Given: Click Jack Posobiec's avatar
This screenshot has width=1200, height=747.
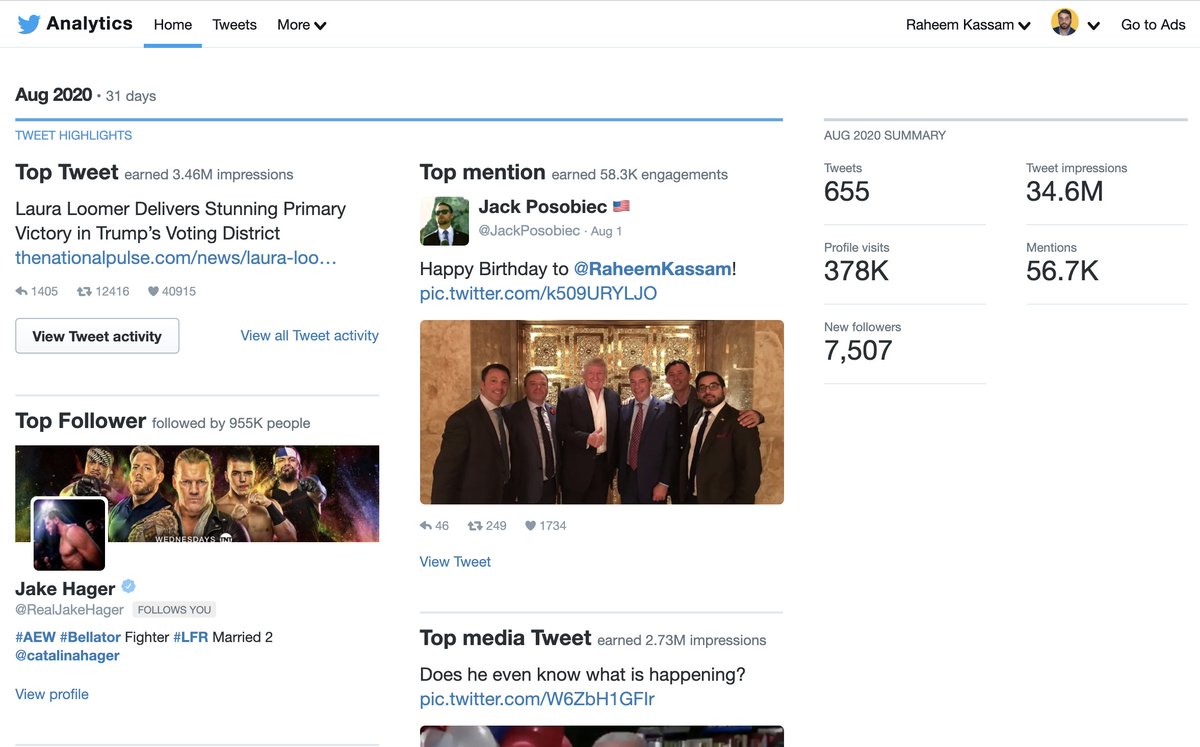Looking at the screenshot, I should tap(444, 221).
